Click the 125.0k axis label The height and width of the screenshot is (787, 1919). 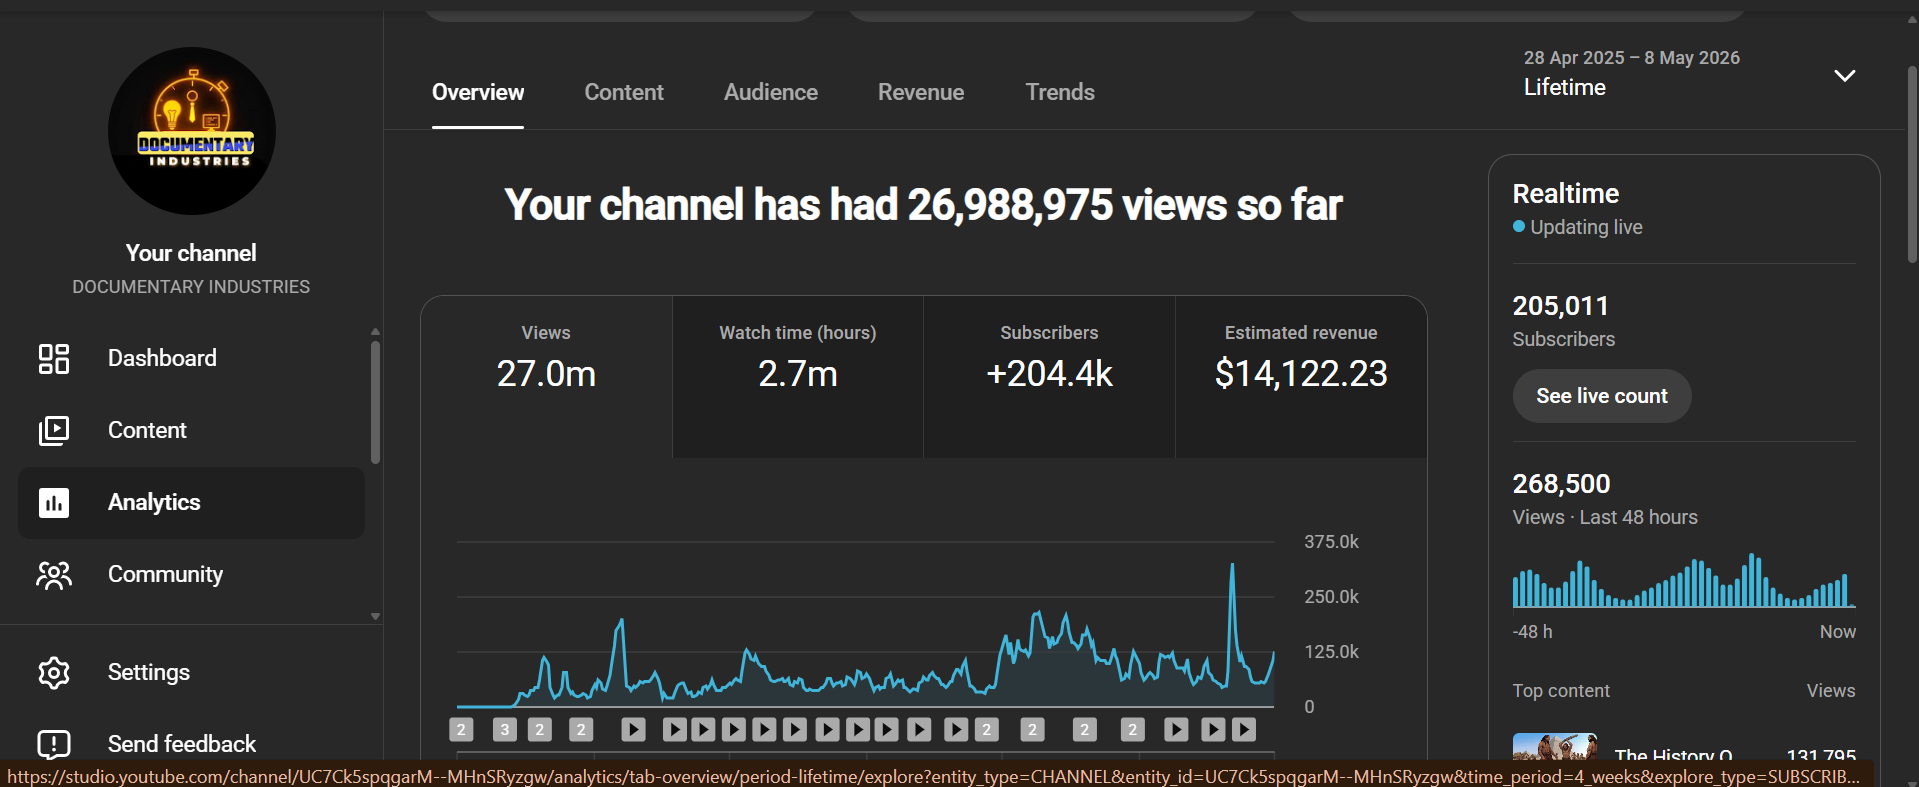[1331, 652]
